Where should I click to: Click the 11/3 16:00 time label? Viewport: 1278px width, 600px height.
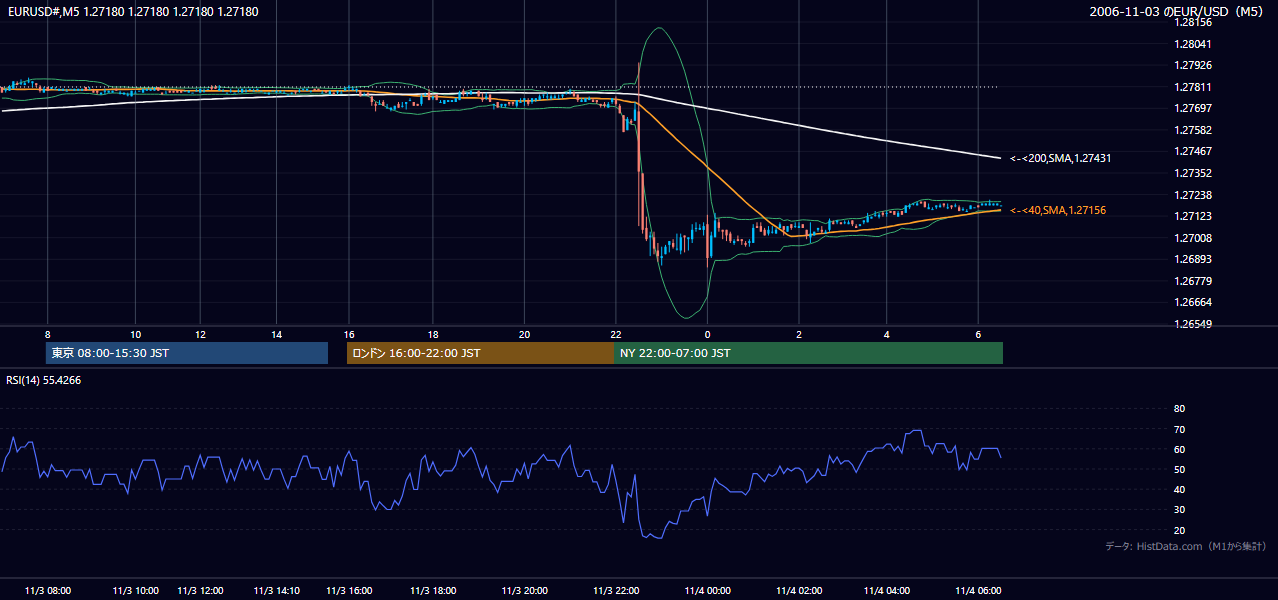tap(348, 590)
